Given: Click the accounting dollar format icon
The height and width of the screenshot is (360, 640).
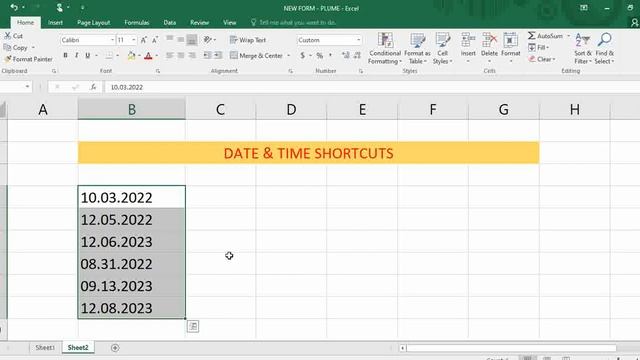Looking at the screenshot, I should [302, 55].
